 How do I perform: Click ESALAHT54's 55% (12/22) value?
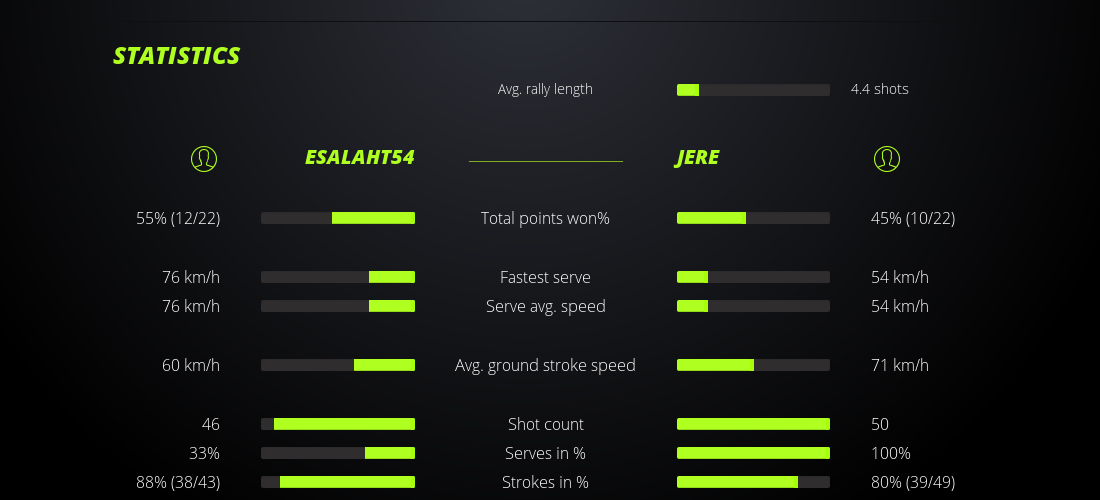[178, 218]
